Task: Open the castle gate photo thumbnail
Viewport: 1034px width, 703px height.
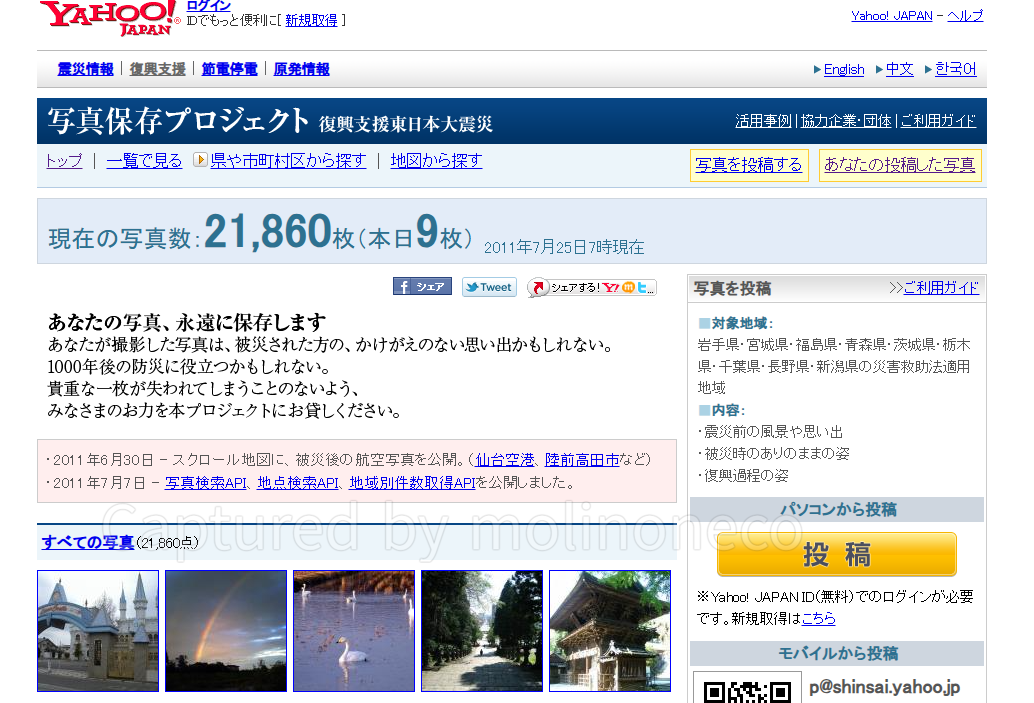Action: [x=98, y=631]
